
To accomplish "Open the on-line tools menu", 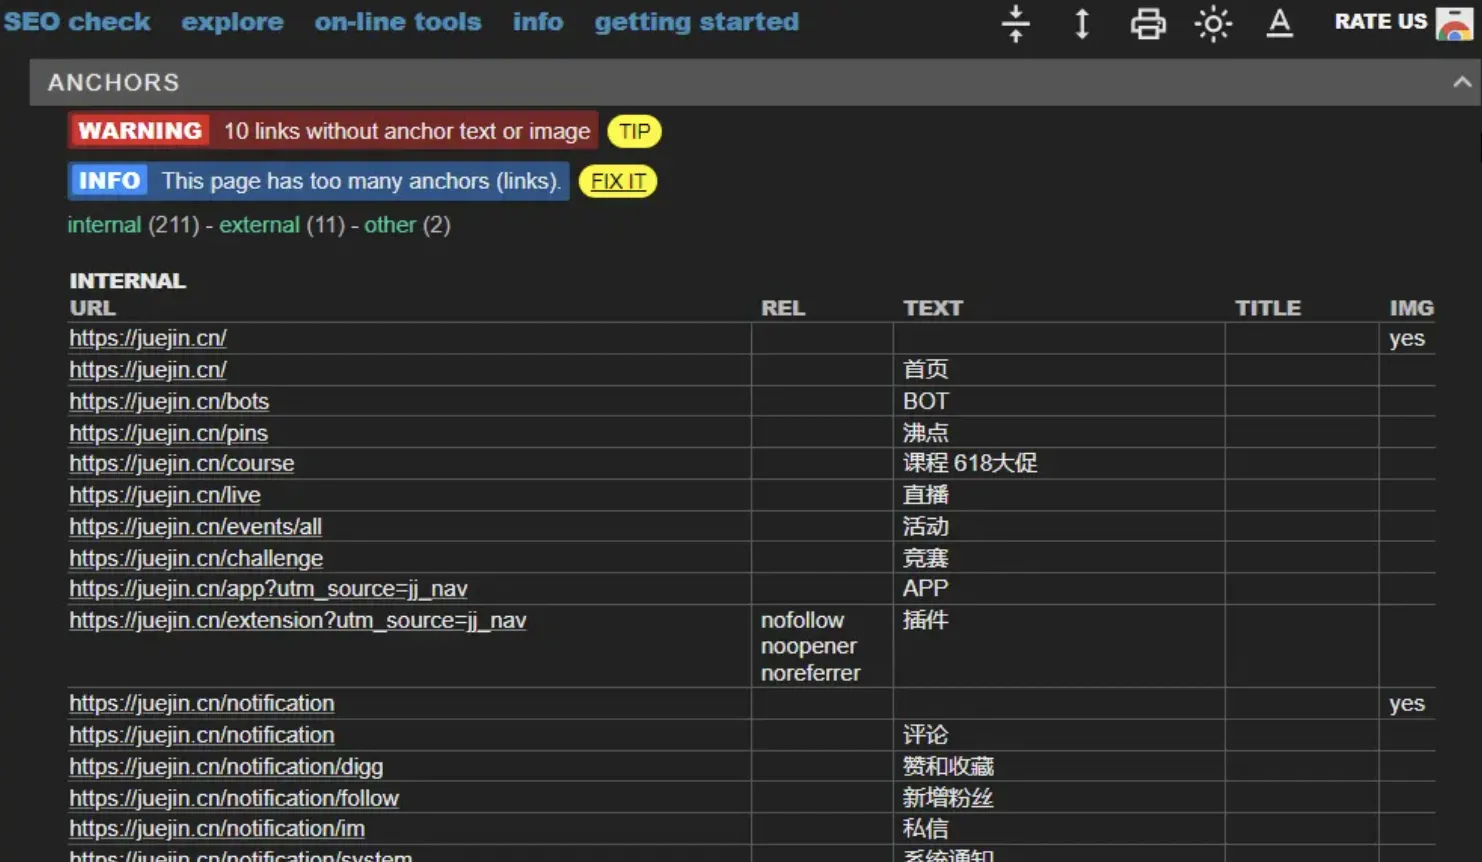I will [397, 22].
